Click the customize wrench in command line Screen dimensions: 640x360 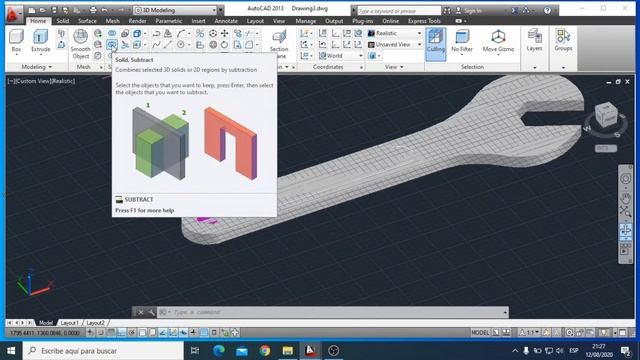tap(151, 312)
